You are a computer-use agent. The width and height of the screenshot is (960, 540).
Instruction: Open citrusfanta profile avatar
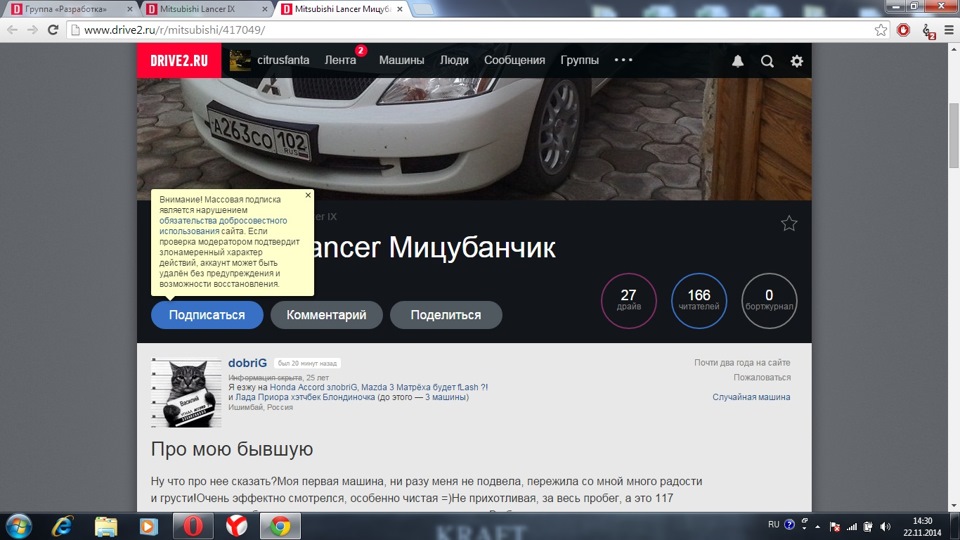240,61
